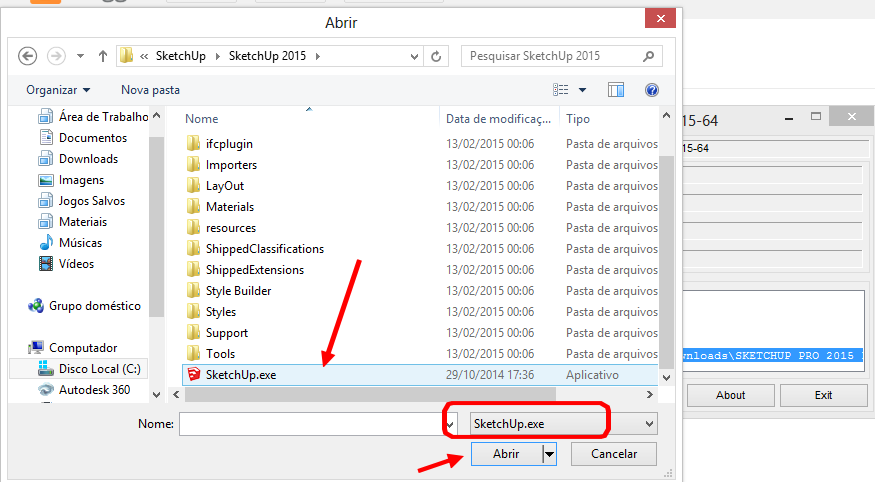The image size is (875, 482).
Task: Open help with the question mark icon
Action: pos(651,90)
